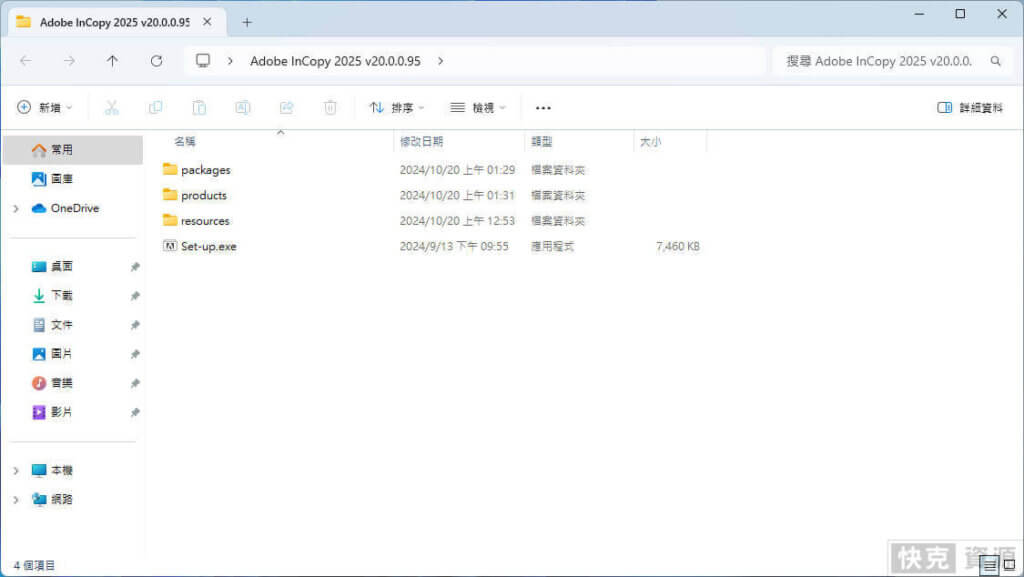Image resolution: width=1024 pixels, height=577 pixels.
Task: Sort by the Date modified column header
Action: (421, 142)
